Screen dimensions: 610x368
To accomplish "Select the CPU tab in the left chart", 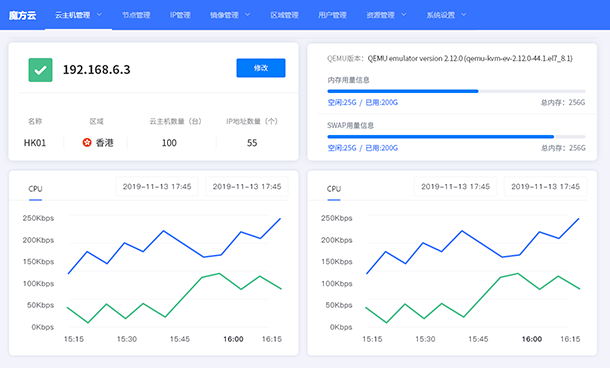I will (35, 189).
